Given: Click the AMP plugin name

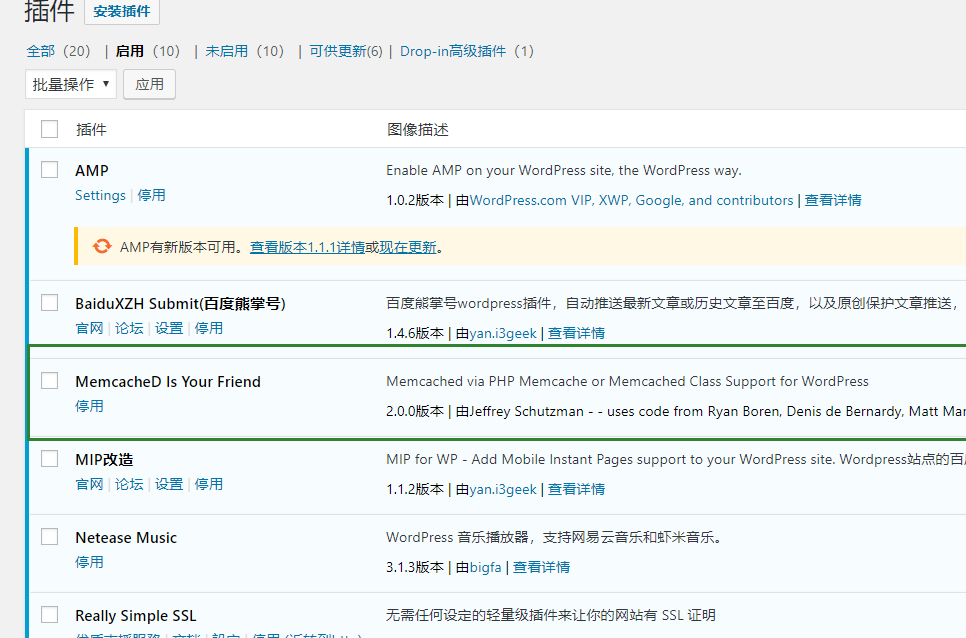Looking at the screenshot, I should 92,171.
